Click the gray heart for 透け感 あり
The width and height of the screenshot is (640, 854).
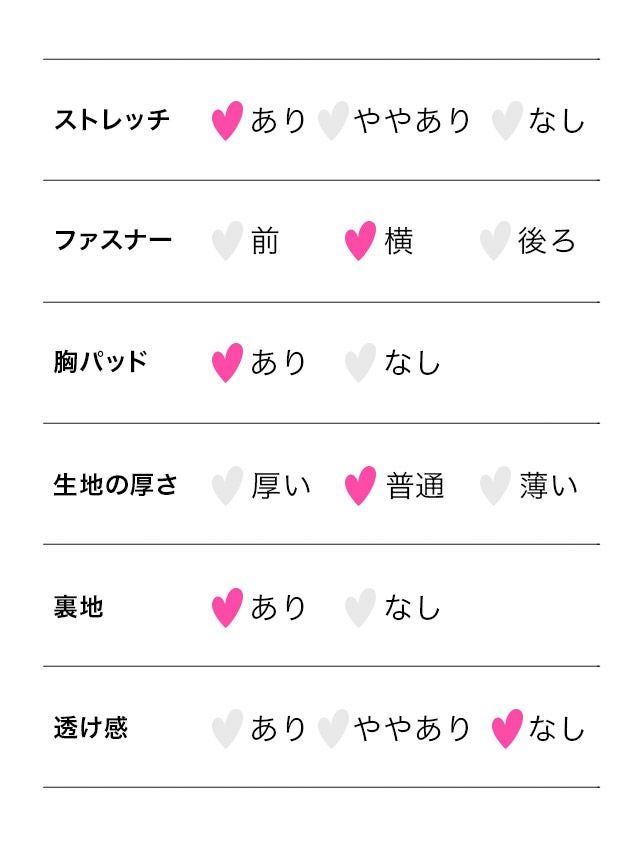pos(227,729)
